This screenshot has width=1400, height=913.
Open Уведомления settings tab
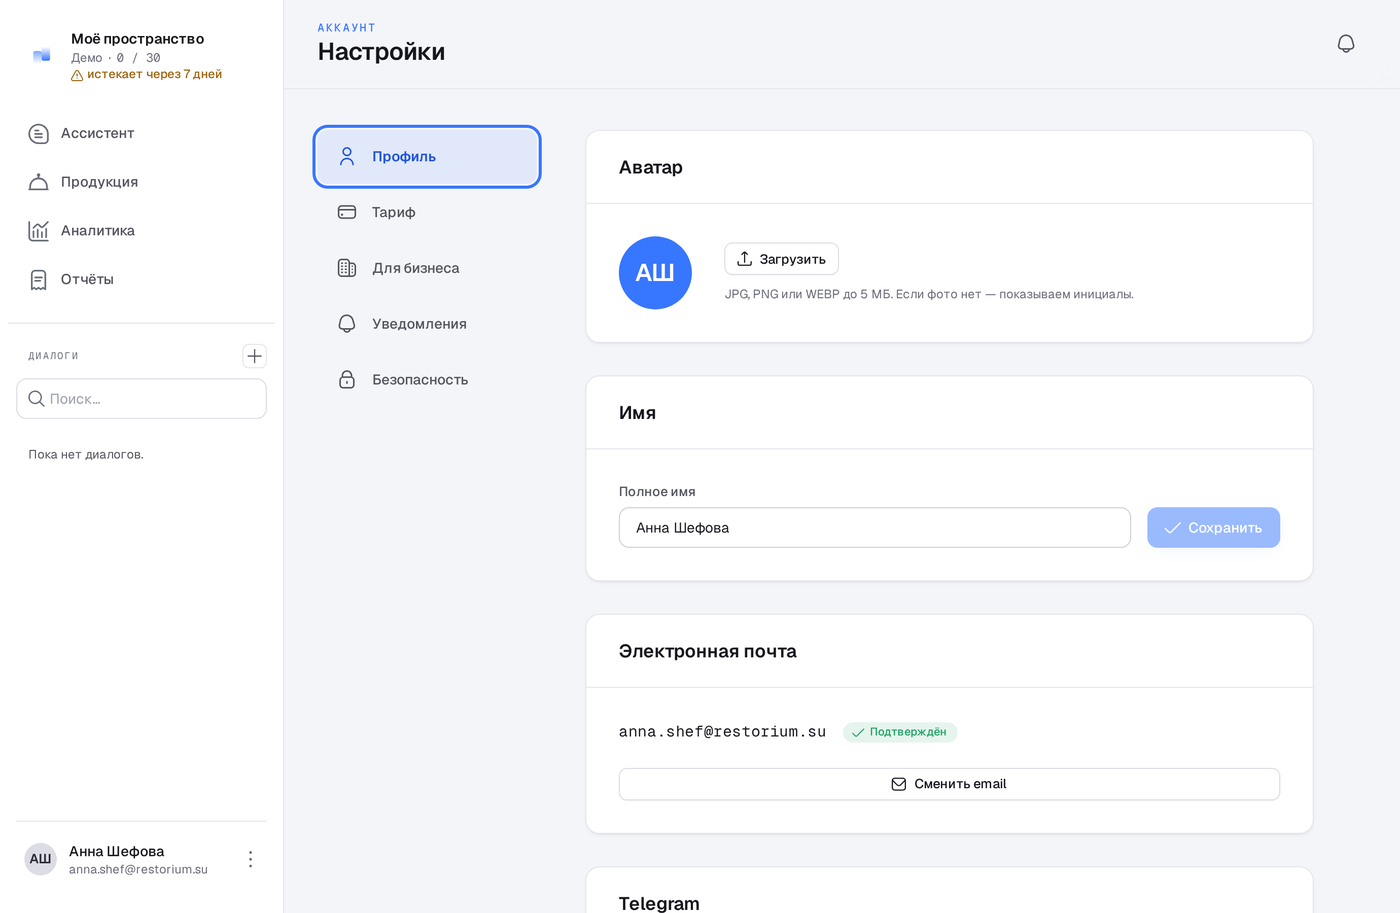(x=427, y=324)
